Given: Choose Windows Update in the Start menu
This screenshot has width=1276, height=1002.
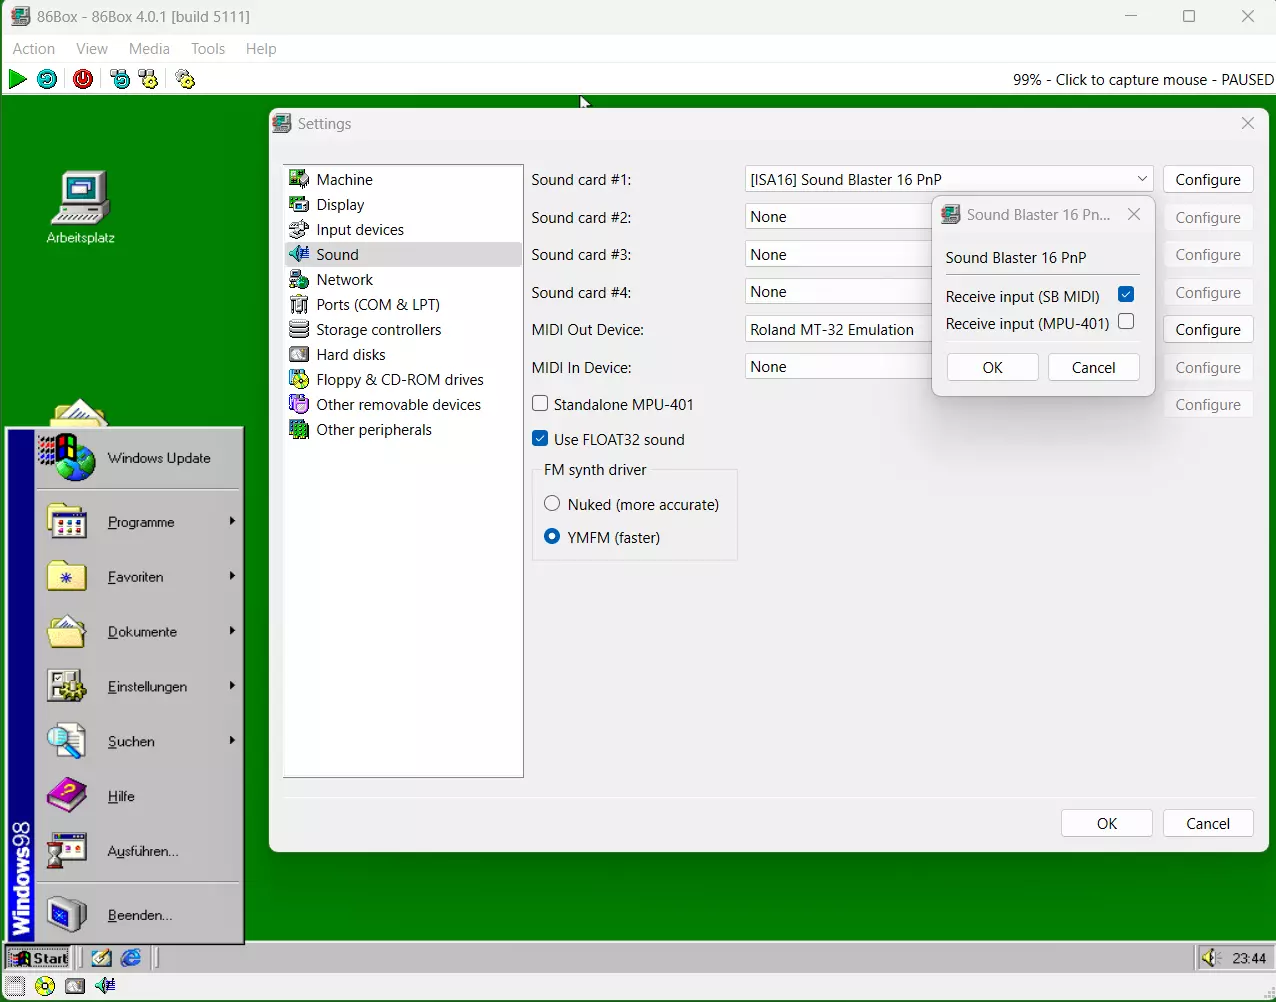Looking at the screenshot, I should point(140,458).
